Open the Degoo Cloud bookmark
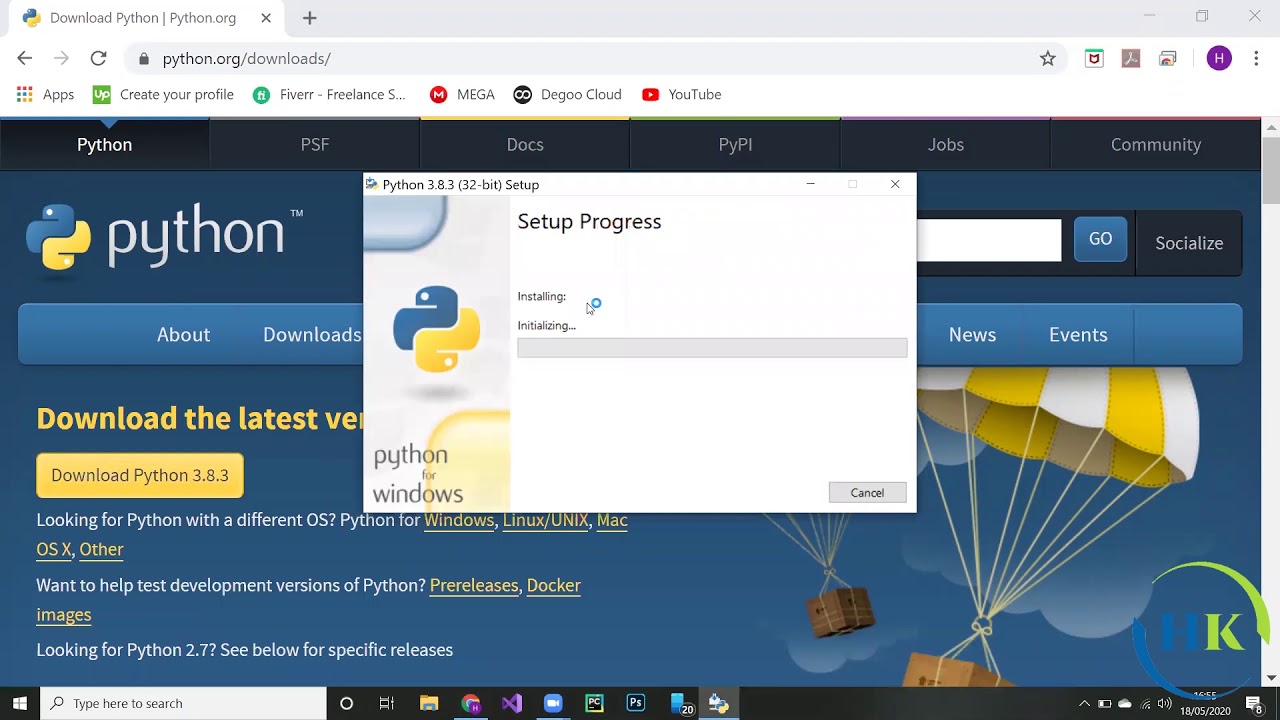The height and width of the screenshot is (720, 1280). point(567,95)
